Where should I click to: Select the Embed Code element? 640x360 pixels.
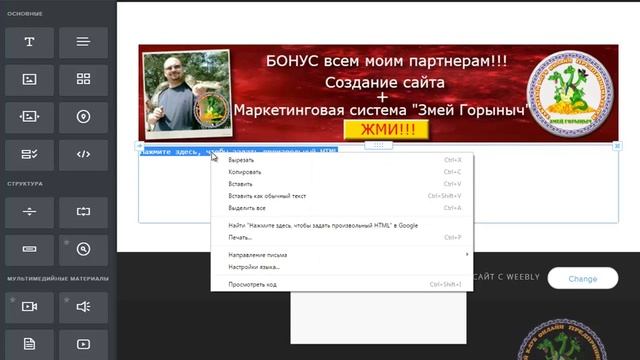83,155
